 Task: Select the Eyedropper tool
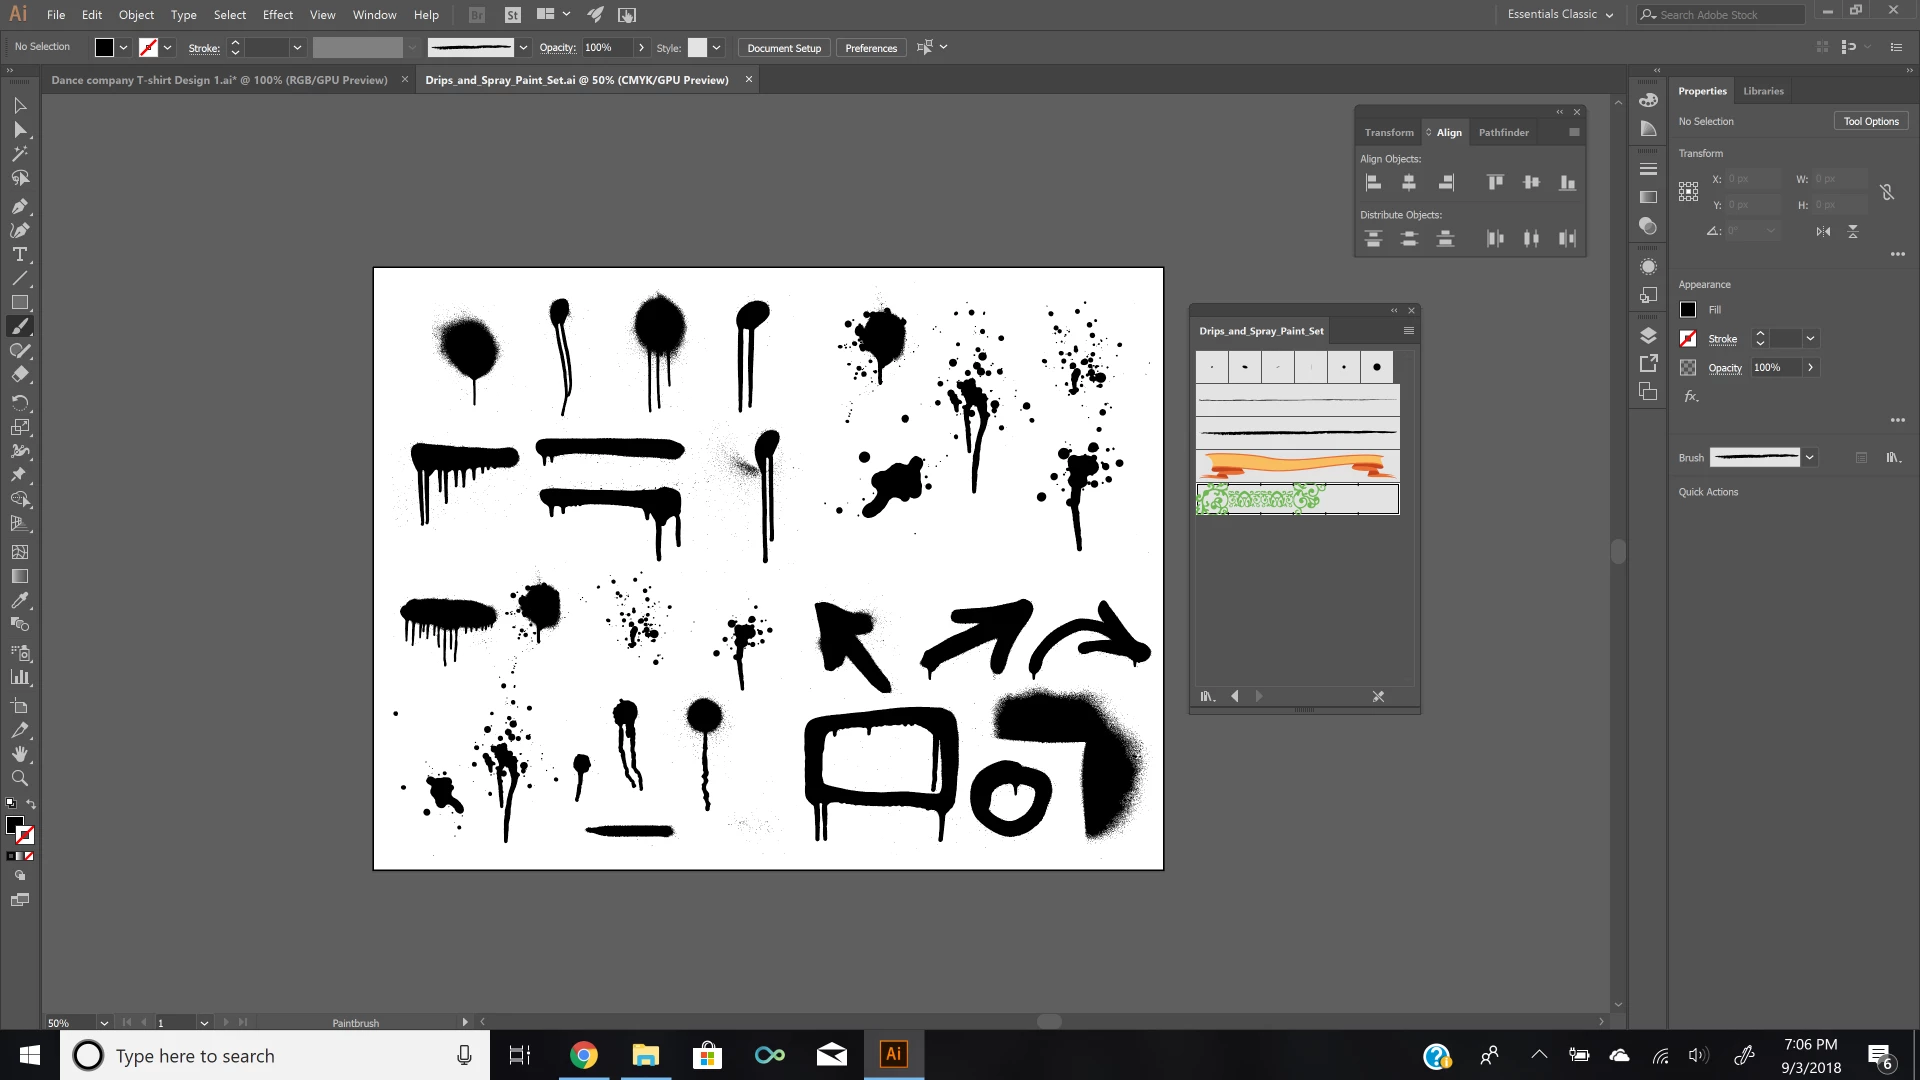[19, 600]
